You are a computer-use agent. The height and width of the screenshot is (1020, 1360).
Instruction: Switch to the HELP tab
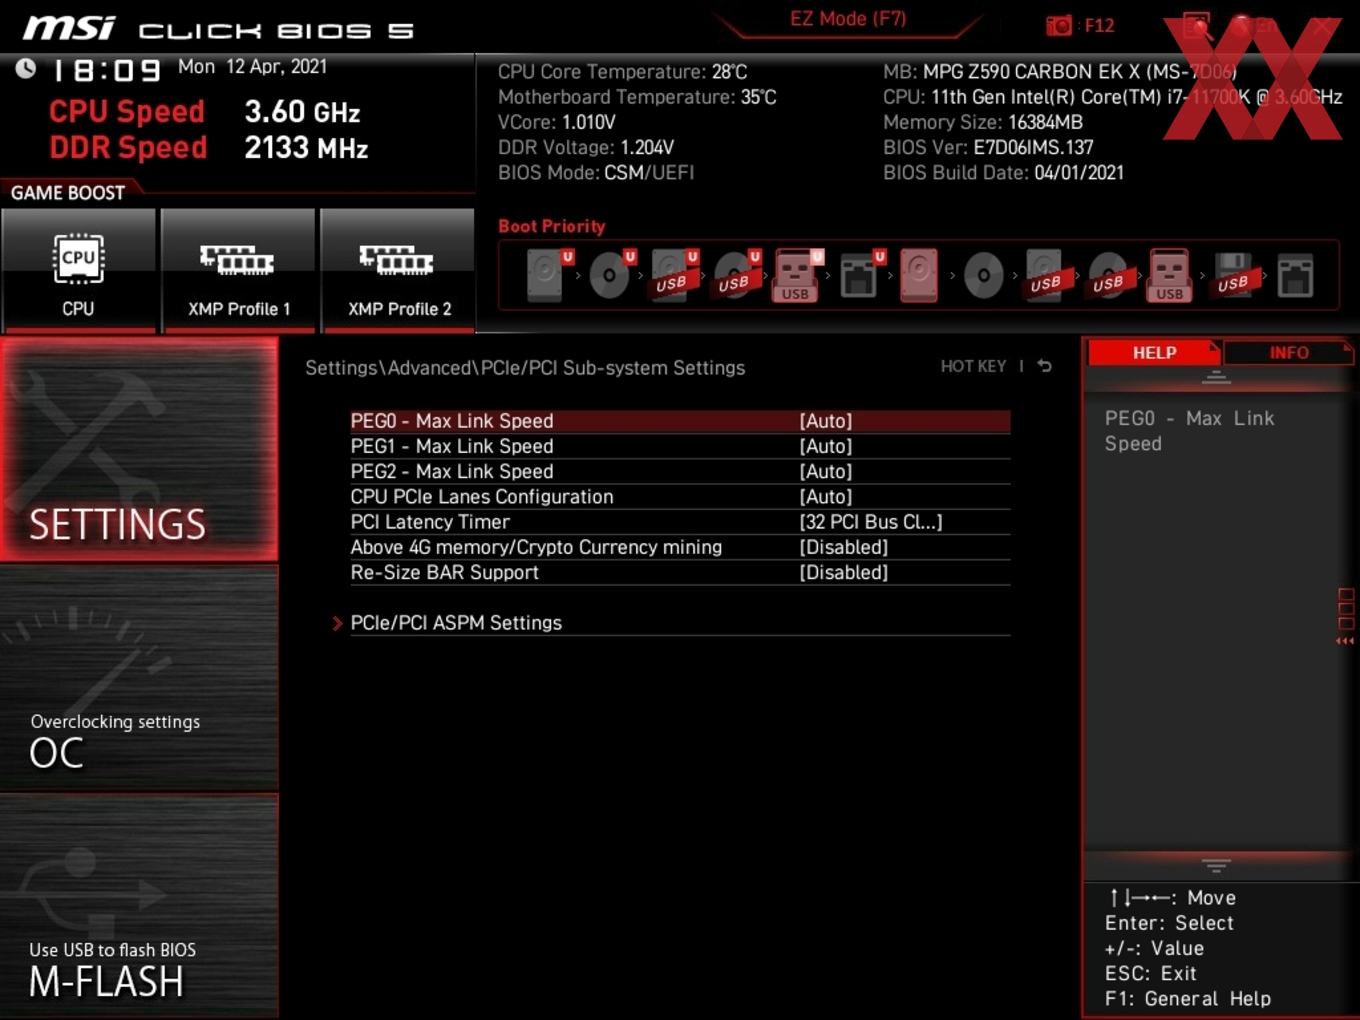click(x=1154, y=353)
